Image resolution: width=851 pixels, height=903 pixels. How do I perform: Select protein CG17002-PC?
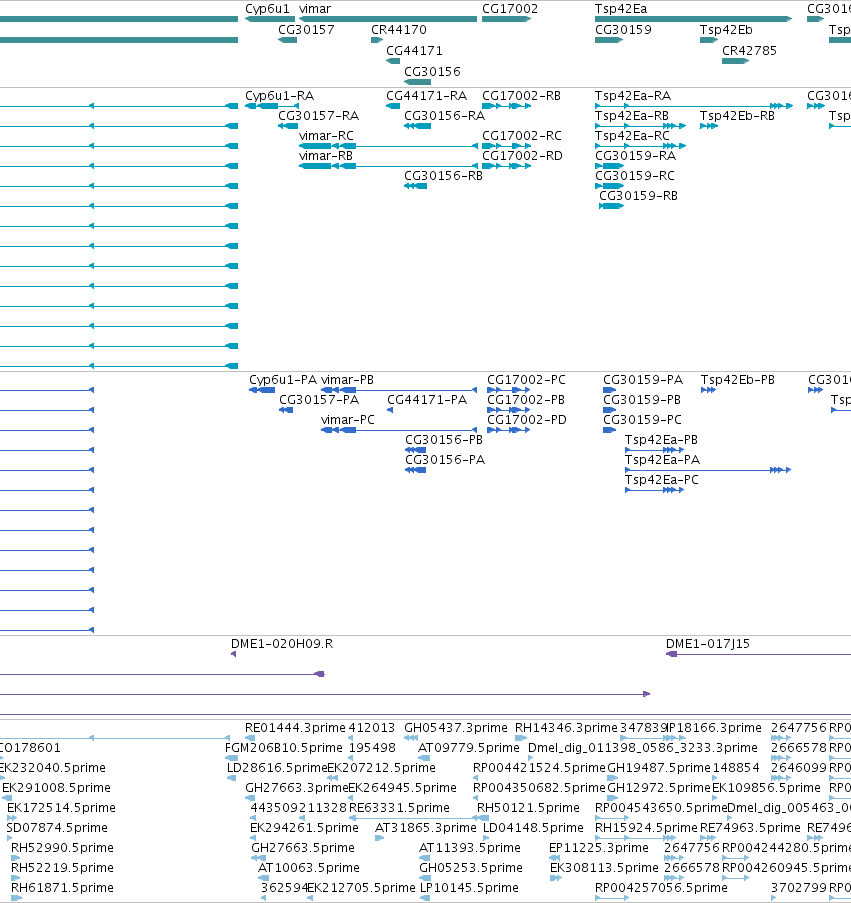pos(526,380)
